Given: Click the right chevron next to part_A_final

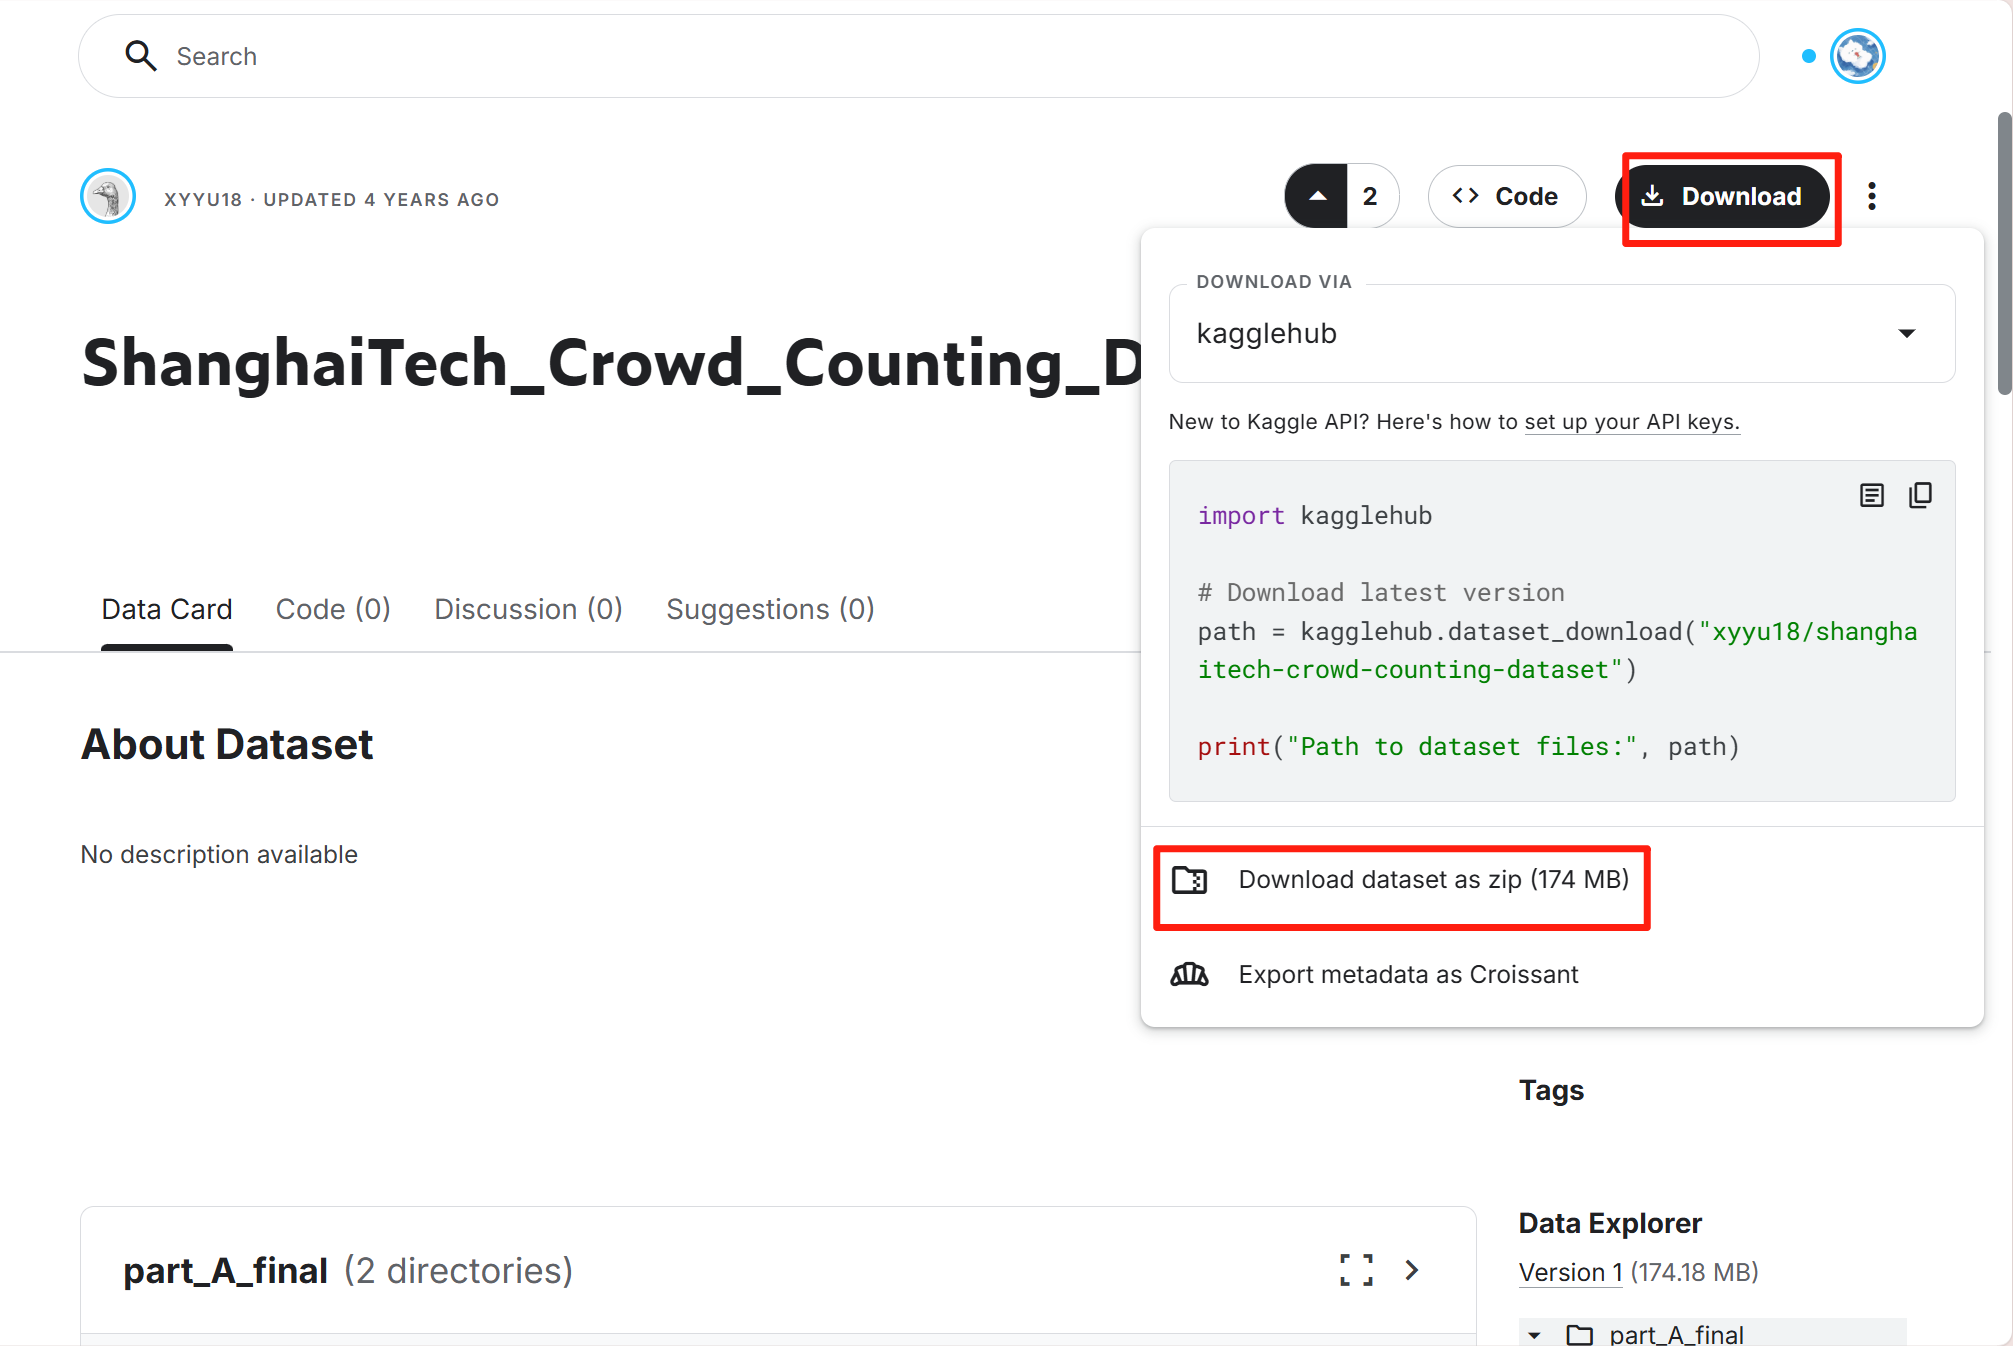Looking at the screenshot, I should click(x=1412, y=1270).
